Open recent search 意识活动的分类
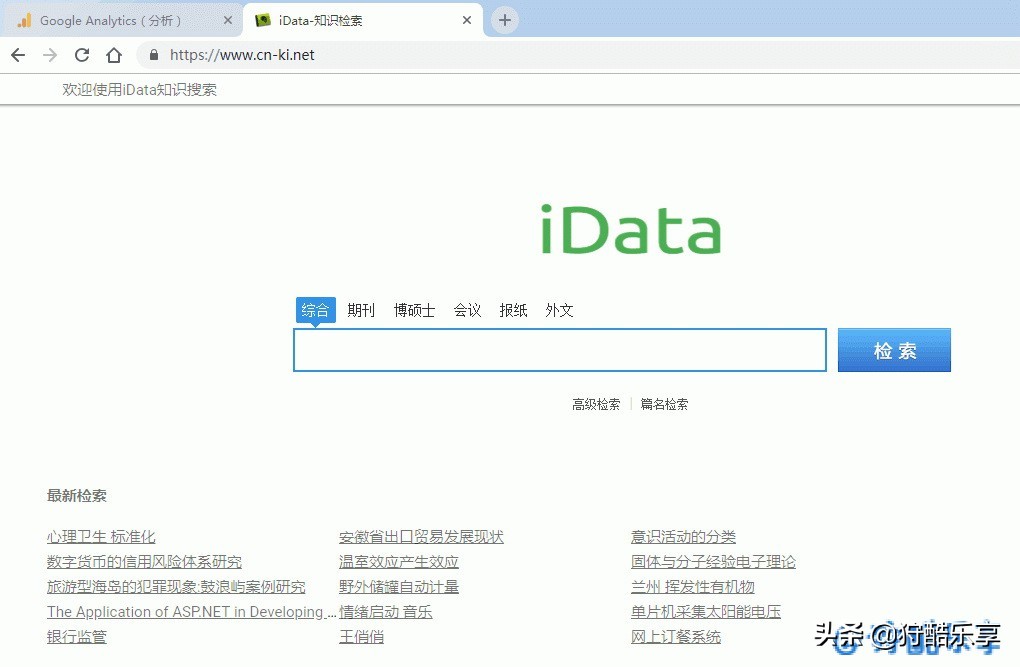Viewport: 1020px width, 667px height. pyautogui.click(x=683, y=537)
